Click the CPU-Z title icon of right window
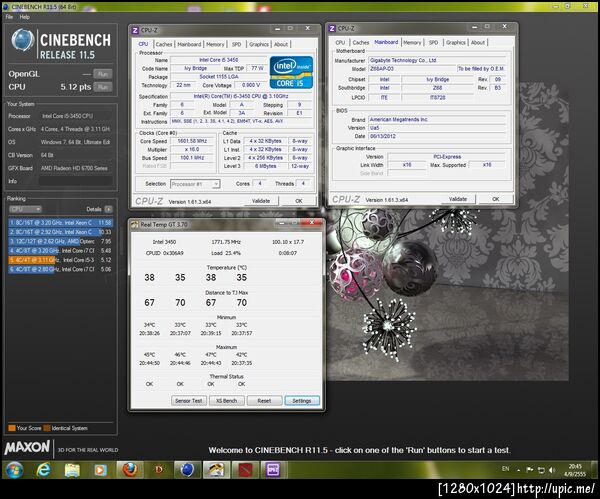Viewport: 600px width, 499px height. [332, 28]
